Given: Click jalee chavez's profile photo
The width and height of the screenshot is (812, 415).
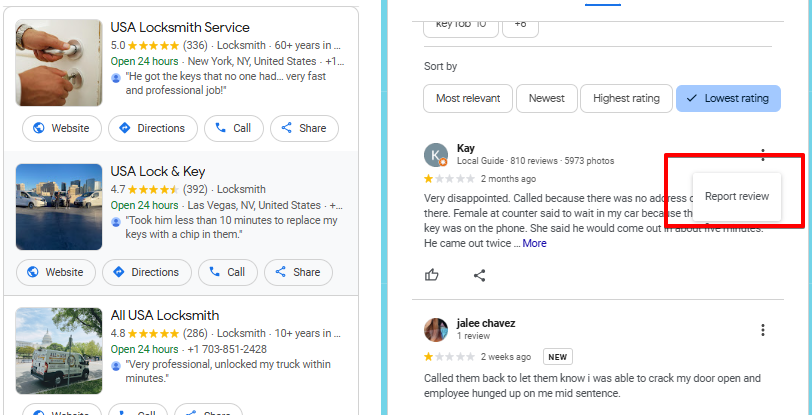Looking at the screenshot, I should click(x=436, y=330).
